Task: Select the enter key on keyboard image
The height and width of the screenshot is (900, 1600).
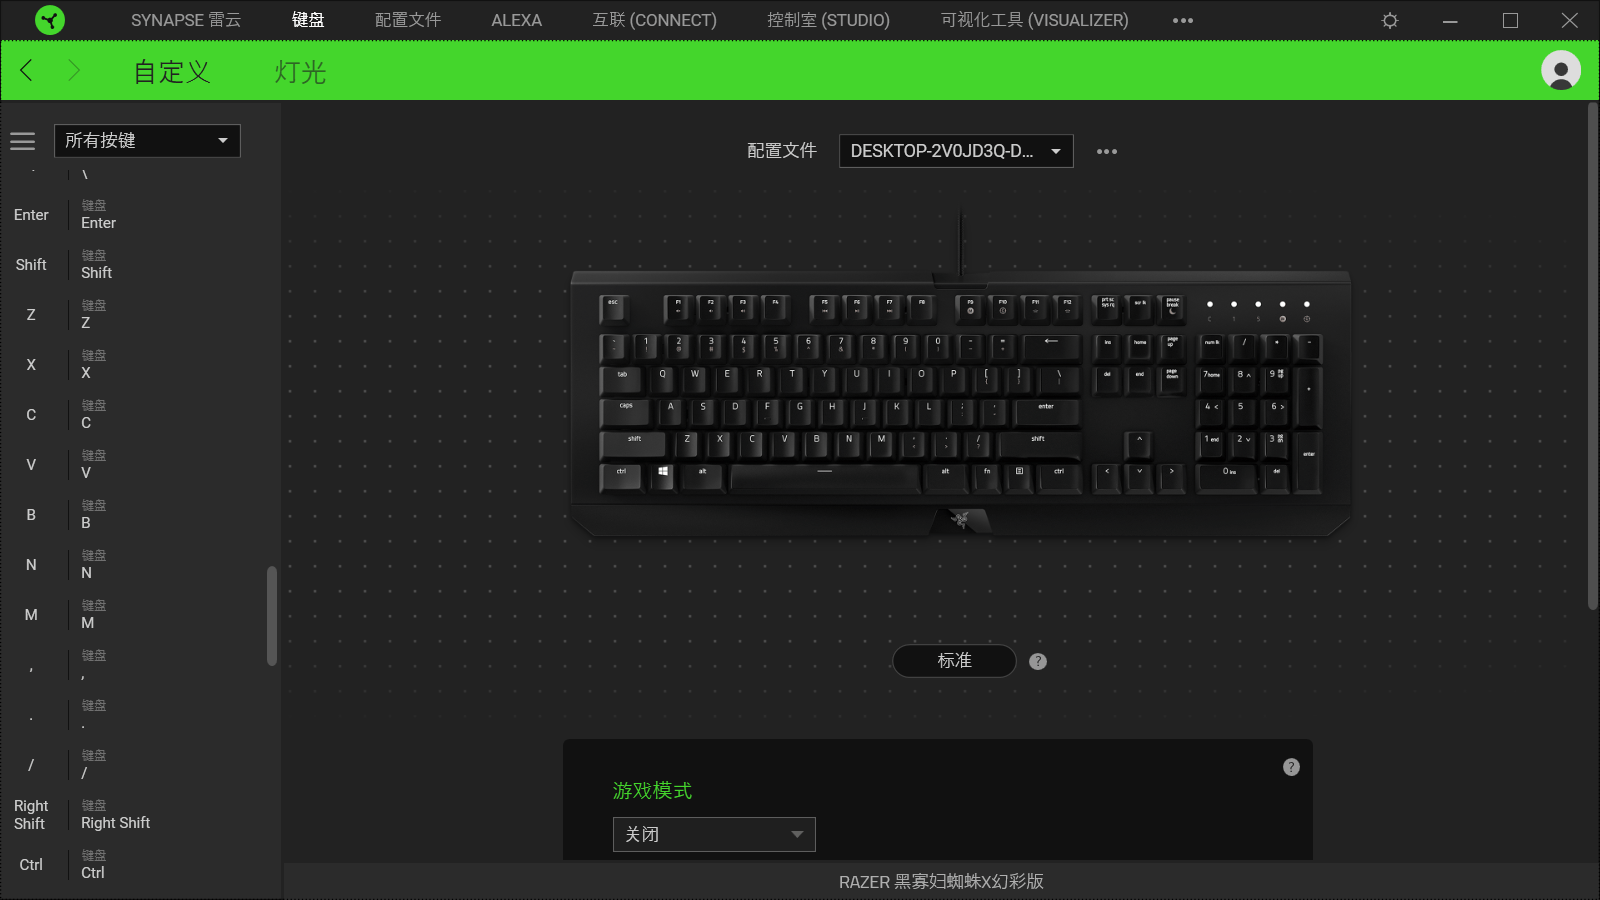Action: click(x=1047, y=411)
